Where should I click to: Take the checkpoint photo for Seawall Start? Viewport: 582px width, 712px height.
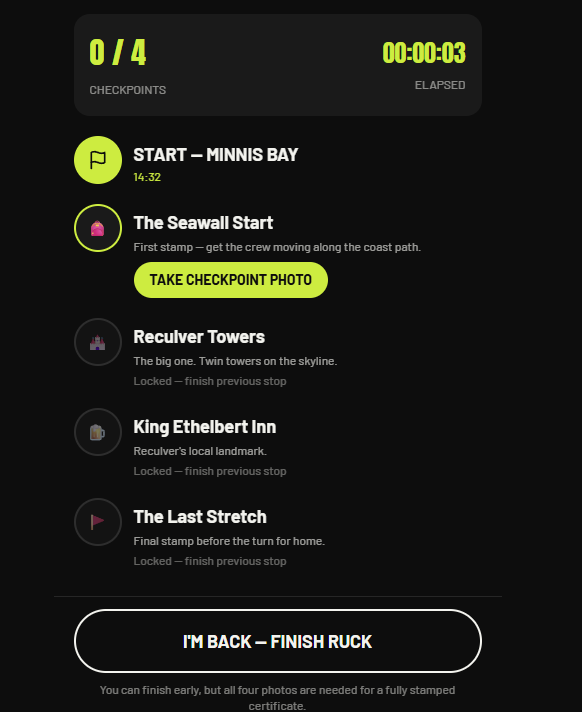(231, 280)
